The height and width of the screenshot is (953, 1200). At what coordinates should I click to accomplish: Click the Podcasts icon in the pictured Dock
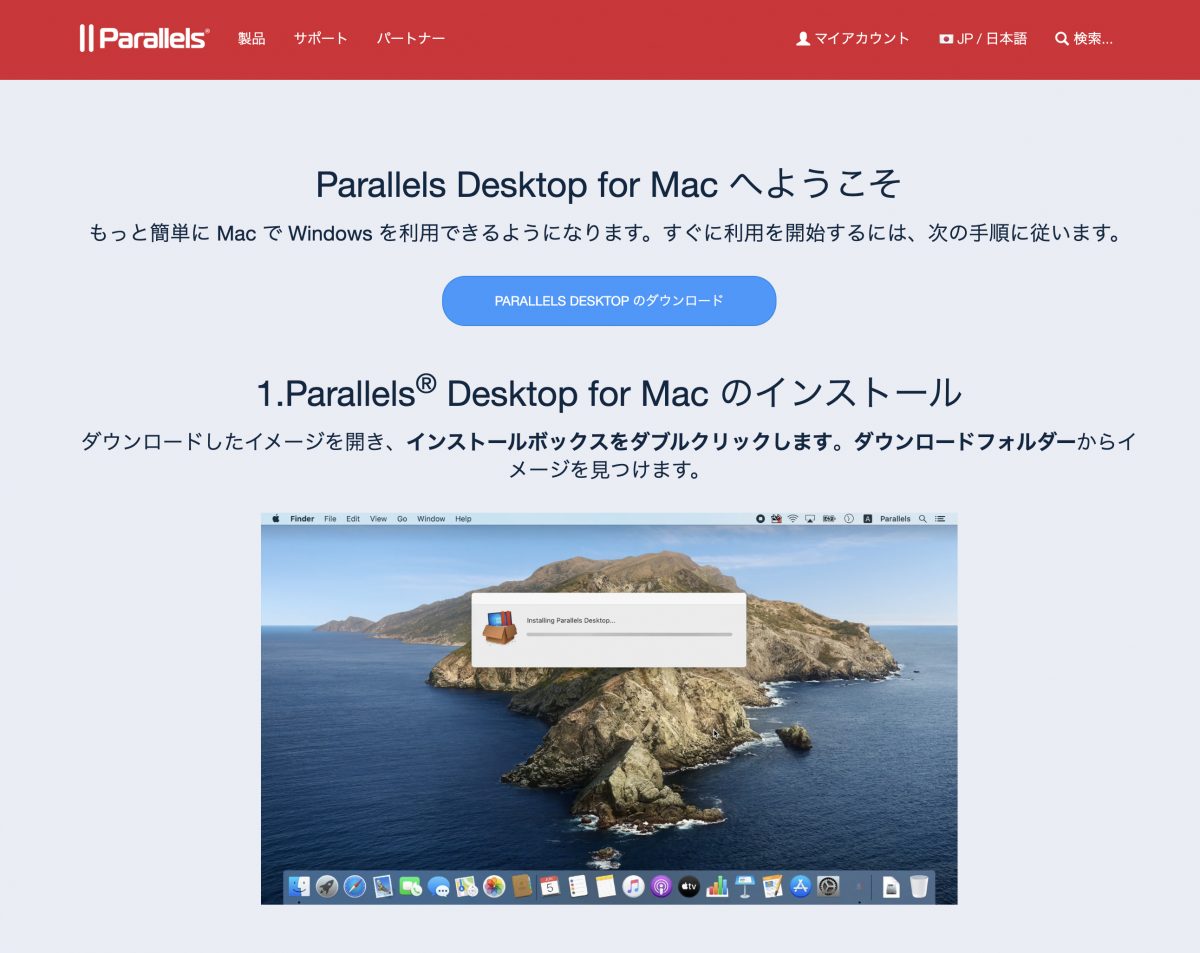661,886
